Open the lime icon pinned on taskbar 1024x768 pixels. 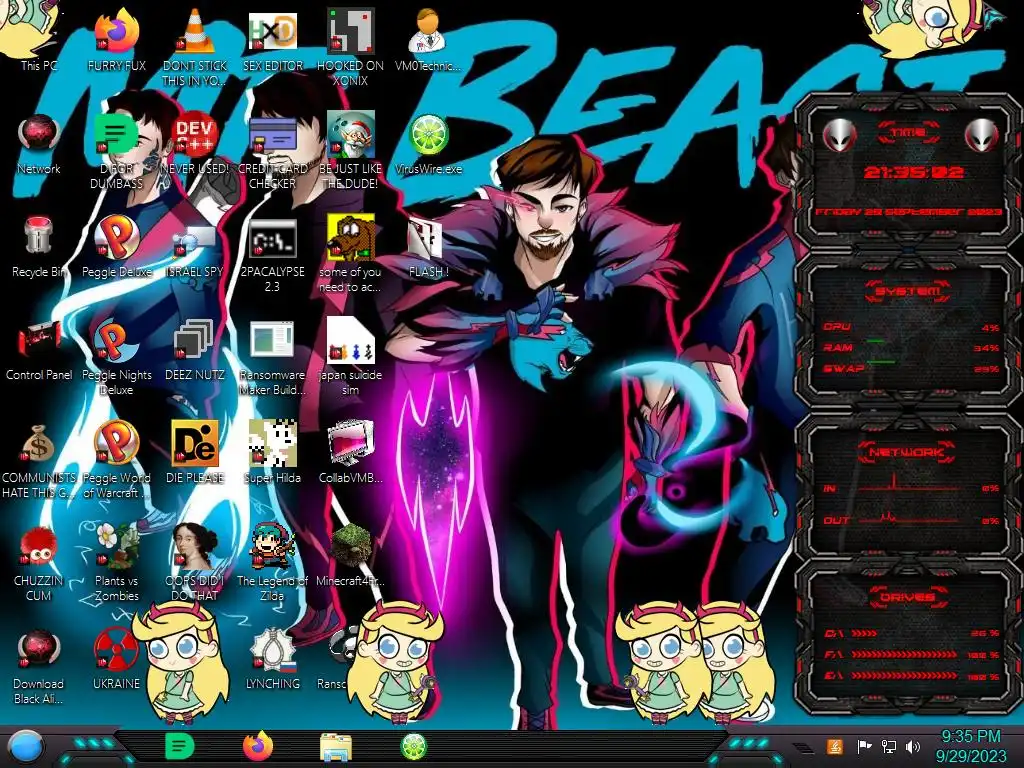[x=413, y=746]
